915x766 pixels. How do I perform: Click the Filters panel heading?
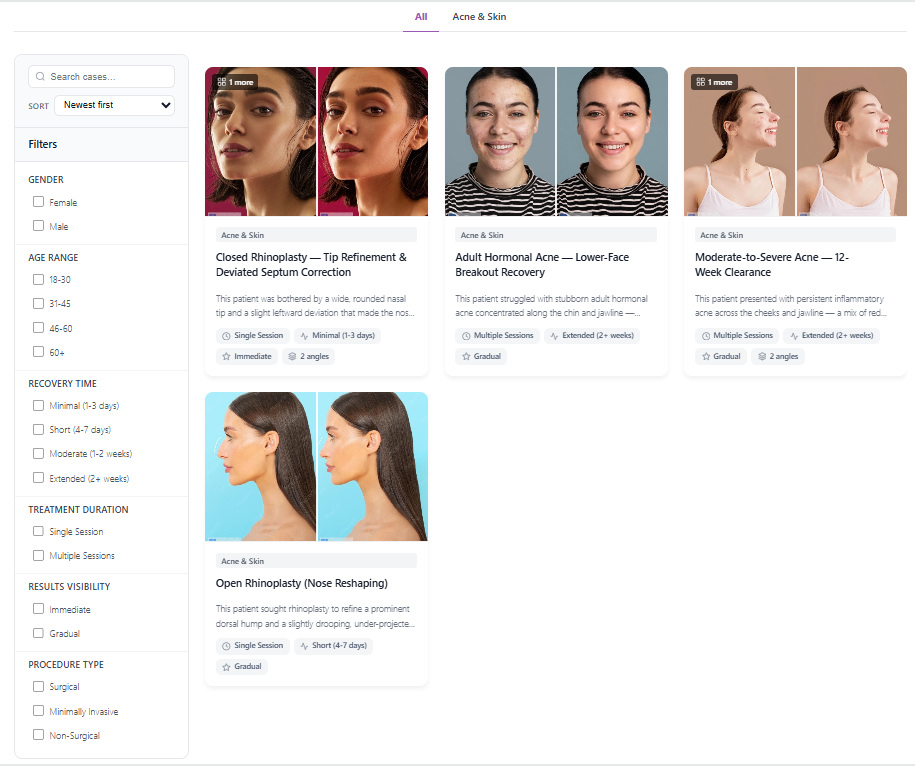click(x=43, y=144)
